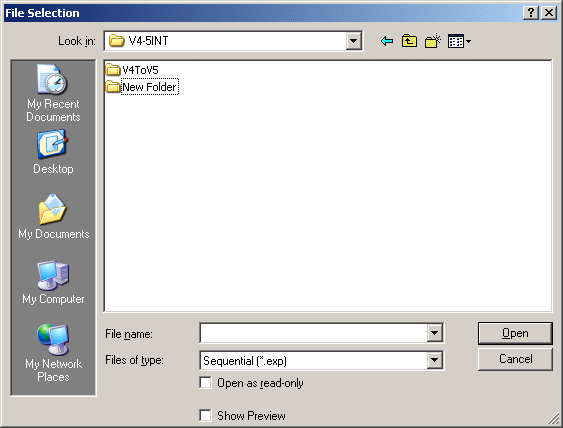
Task: Go back using the blue arrow icon
Action: tap(387, 41)
